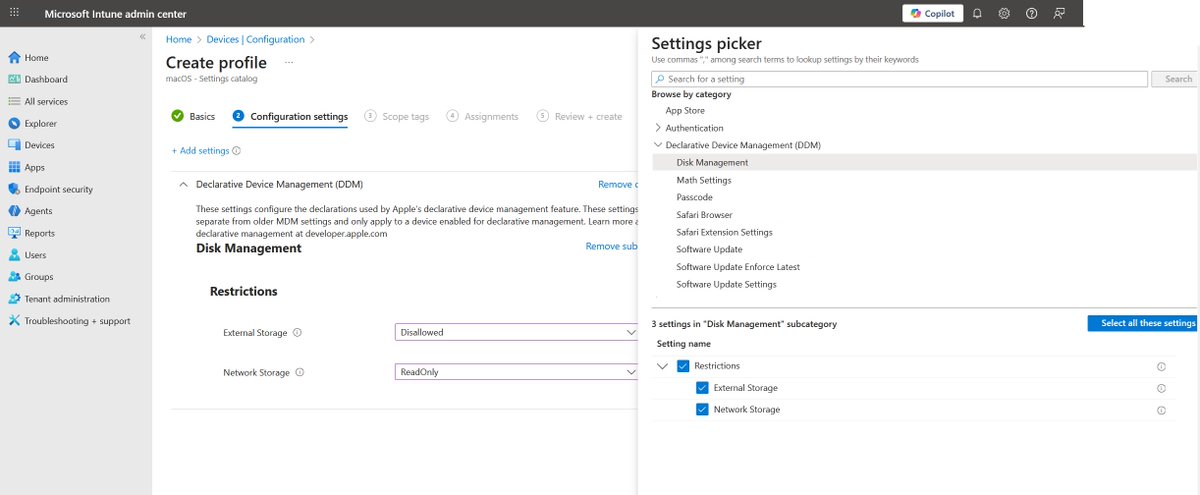Click info icon on Restrictions picker row
This screenshot has height=495, width=1200.
1162,367
